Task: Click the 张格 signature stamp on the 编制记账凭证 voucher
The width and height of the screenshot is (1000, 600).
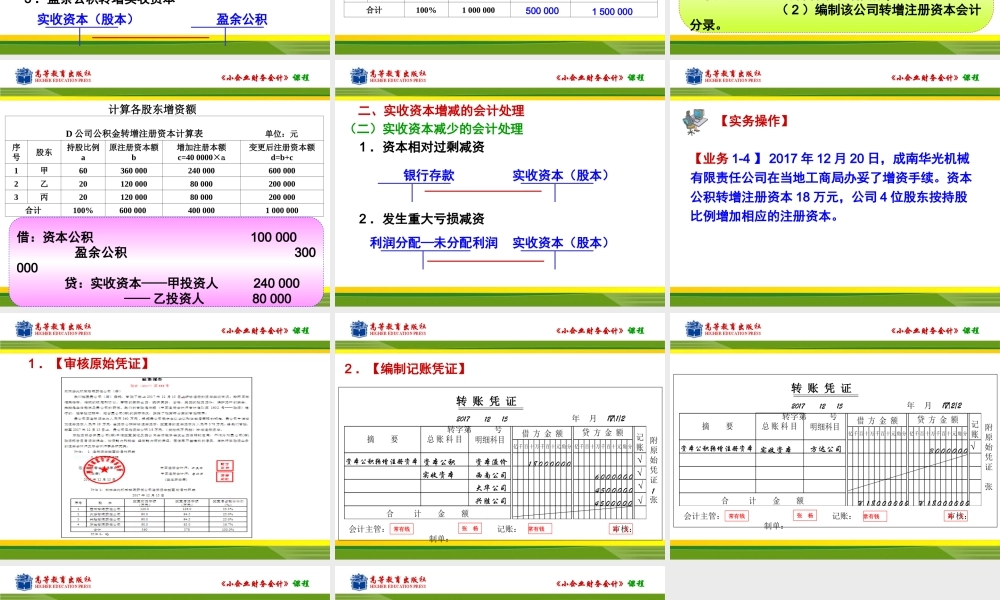Action: click(x=470, y=528)
